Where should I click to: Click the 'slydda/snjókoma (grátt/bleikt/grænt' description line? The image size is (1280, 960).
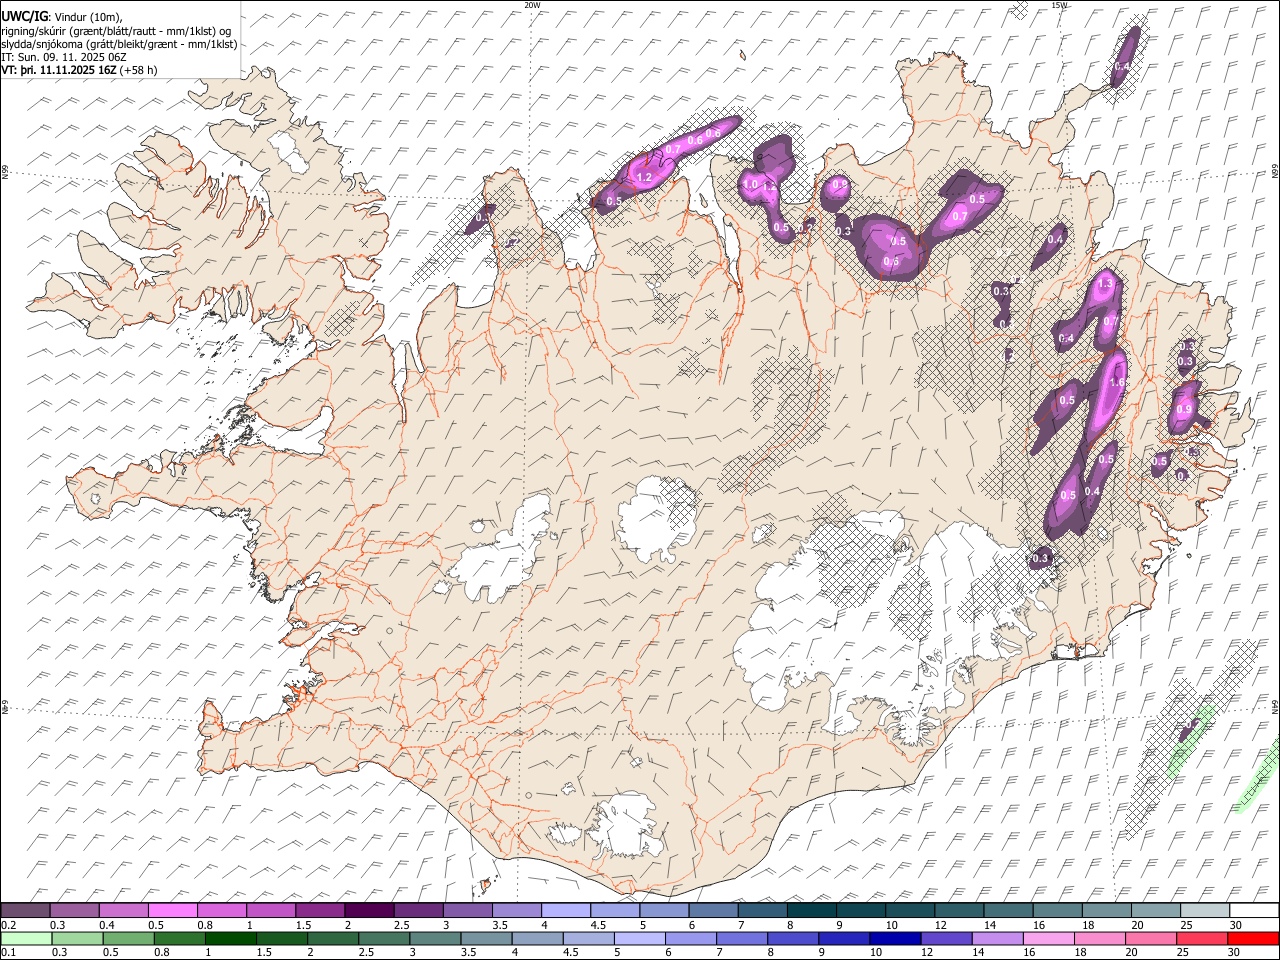click(119, 44)
